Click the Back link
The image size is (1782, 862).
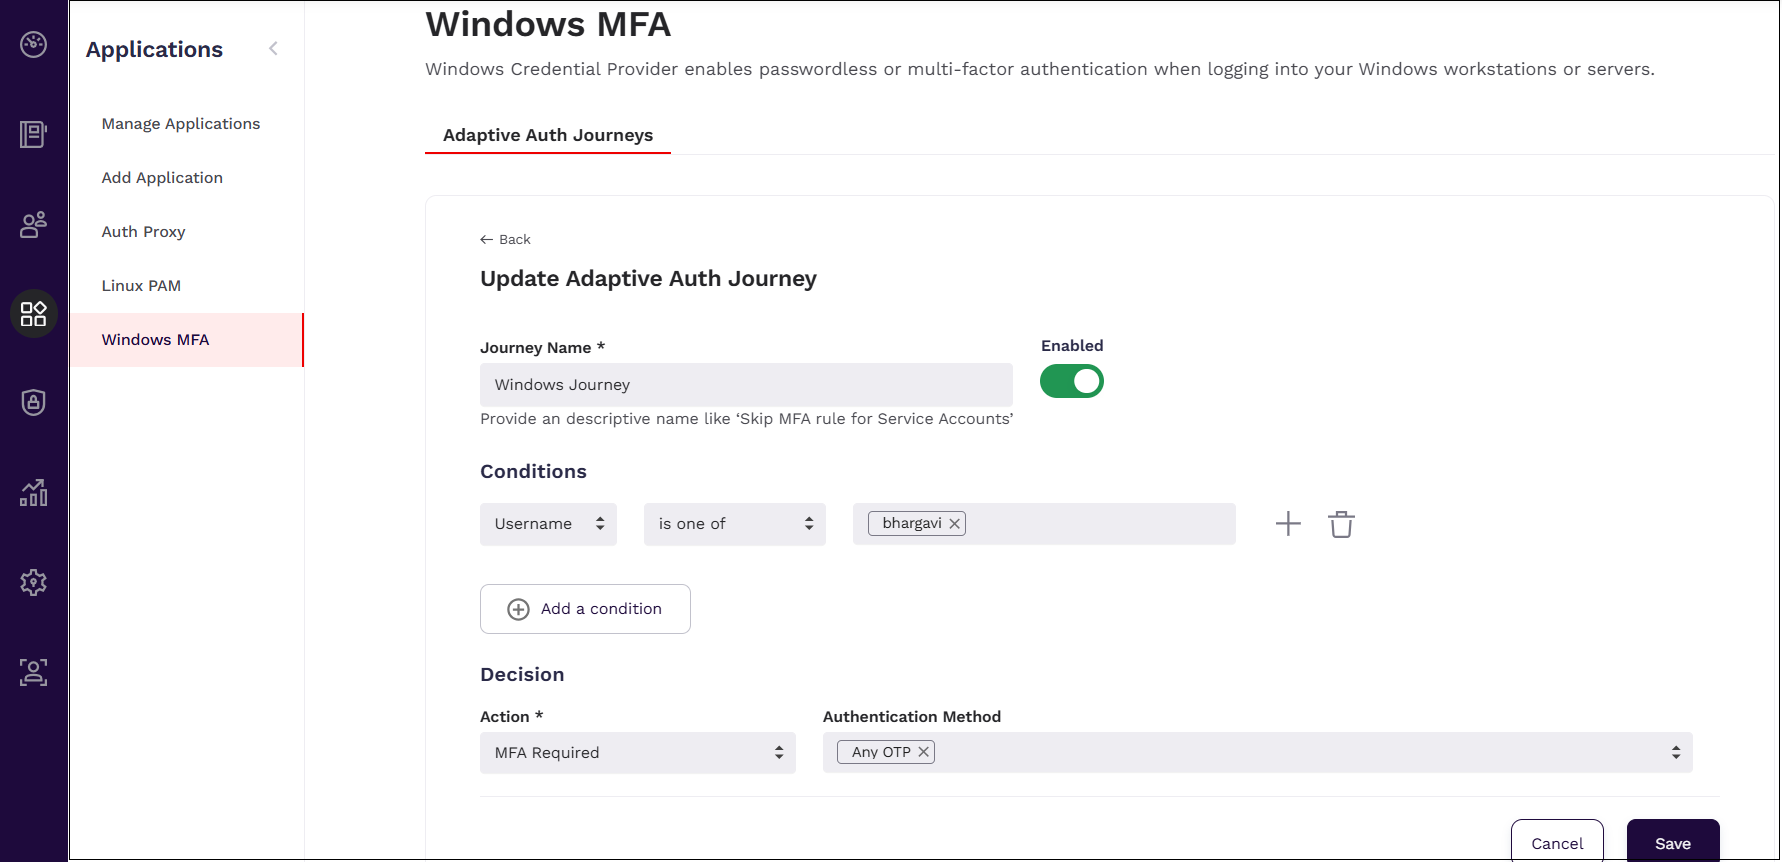506,240
